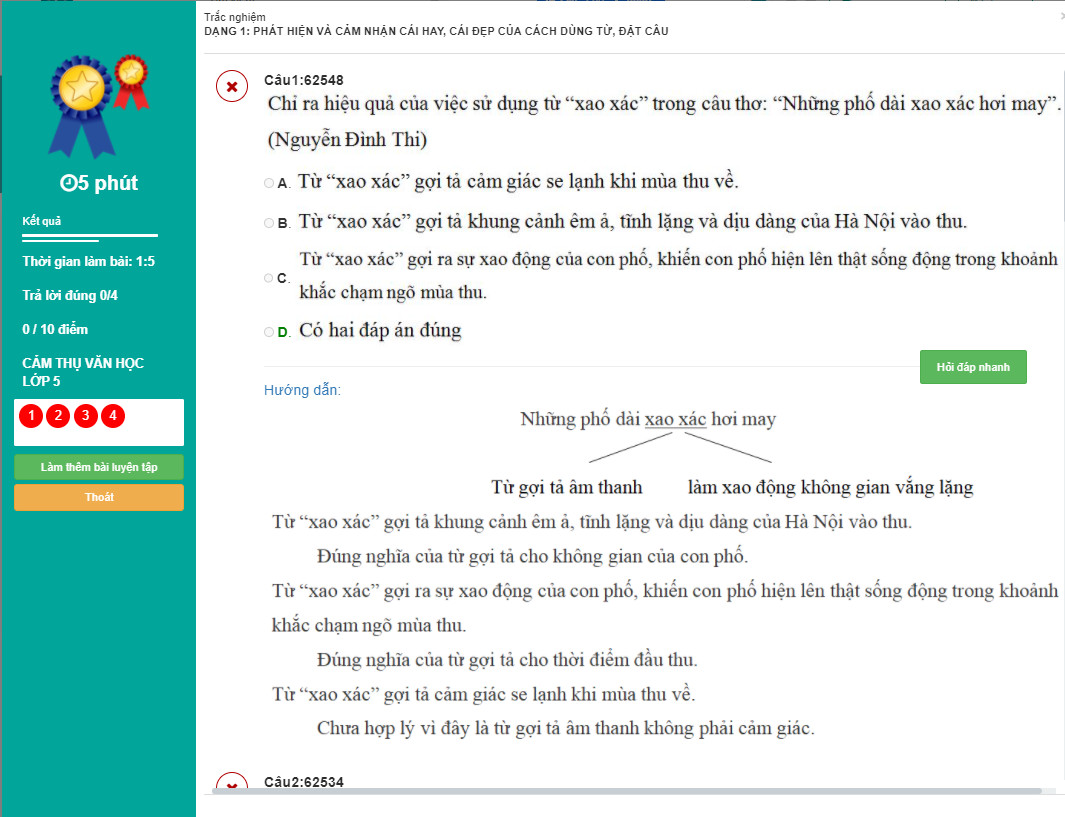The height and width of the screenshot is (817, 1065).
Task: Click the '5 phút' timer text
Action: [107, 183]
